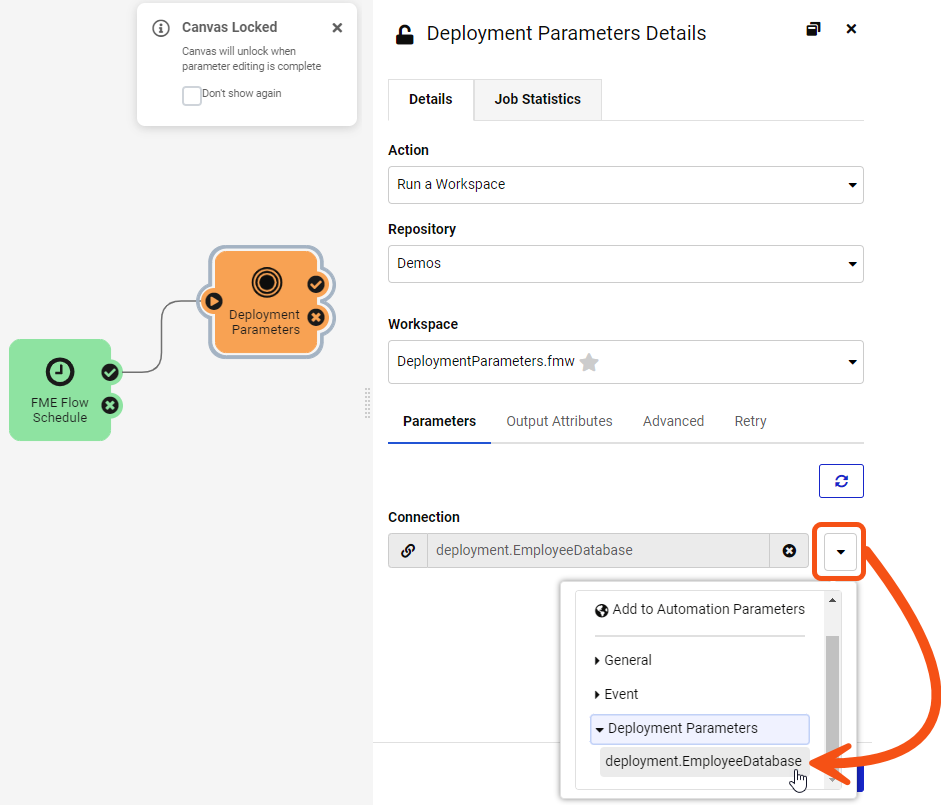Image resolution: width=941 pixels, height=805 pixels.
Task: Open the Workspace dropdown
Action: point(625,362)
